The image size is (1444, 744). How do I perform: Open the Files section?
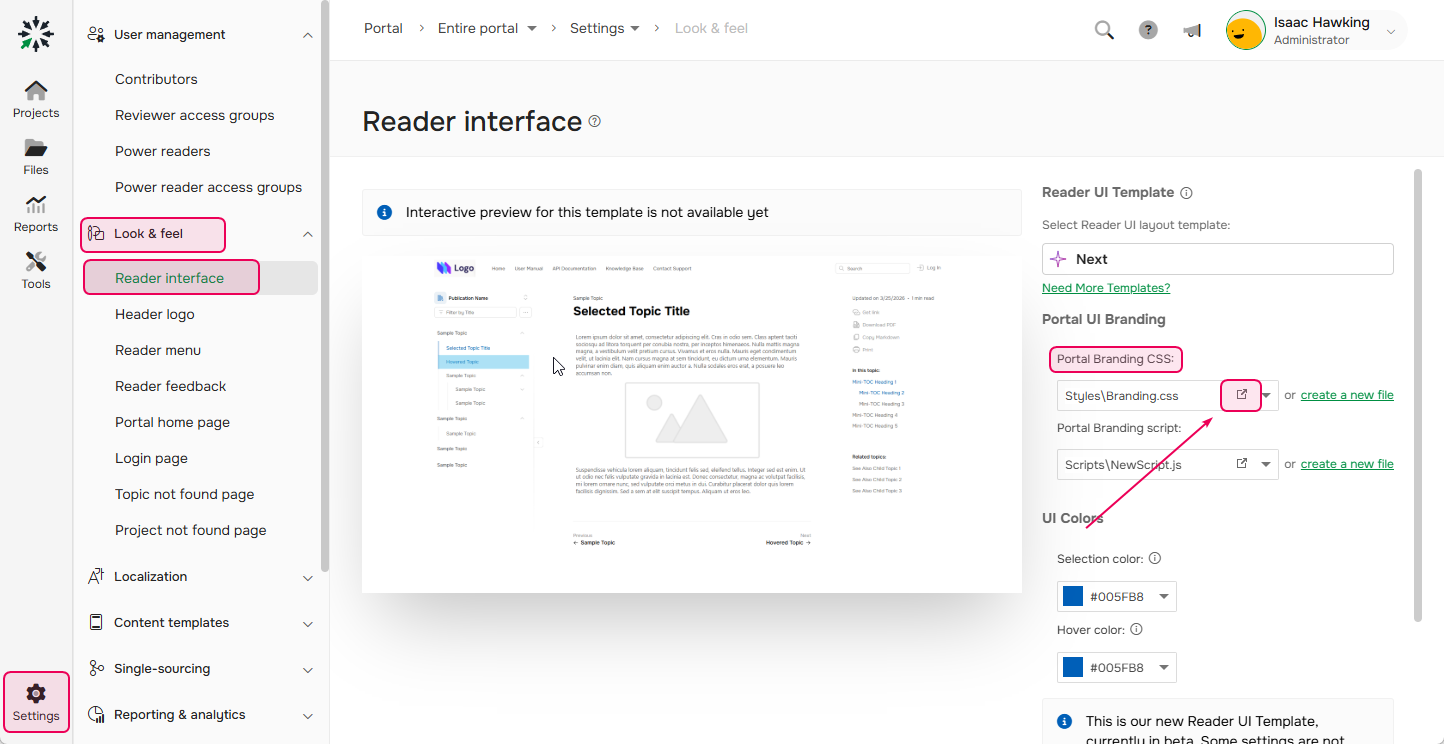[36, 157]
